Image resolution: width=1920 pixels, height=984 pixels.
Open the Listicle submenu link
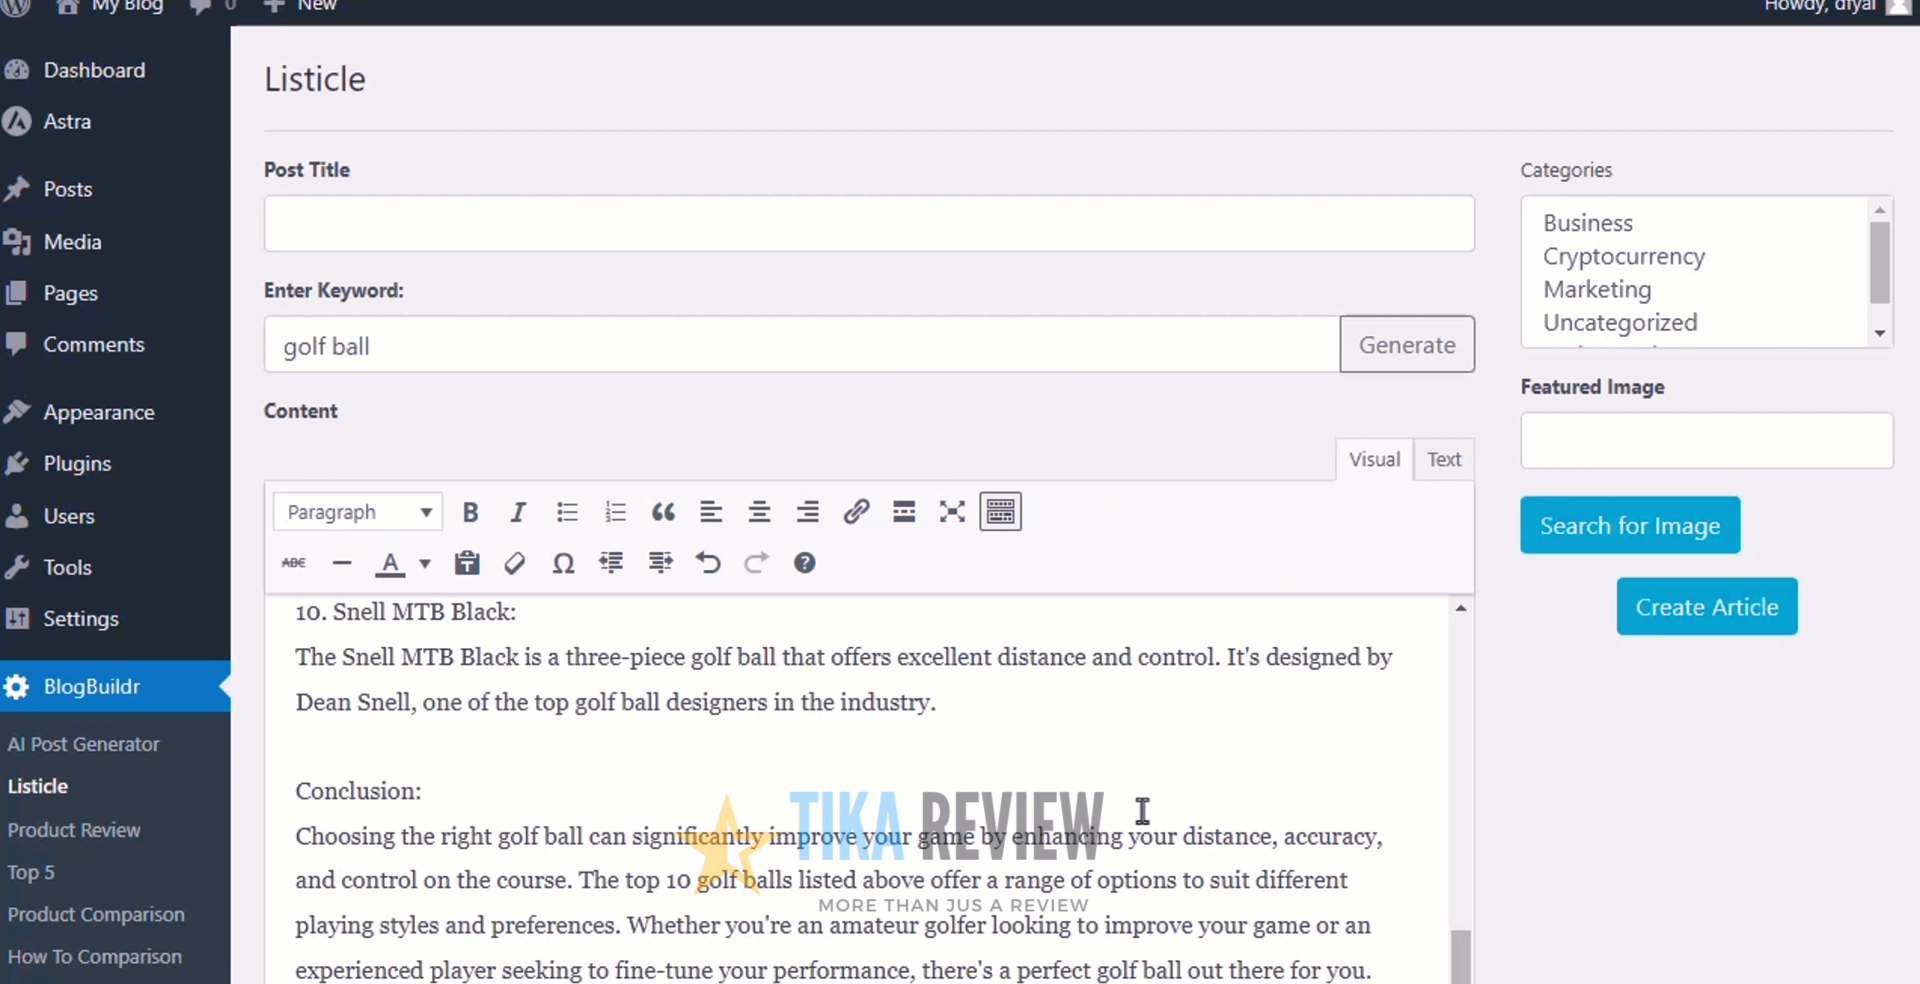[x=38, y=786]
